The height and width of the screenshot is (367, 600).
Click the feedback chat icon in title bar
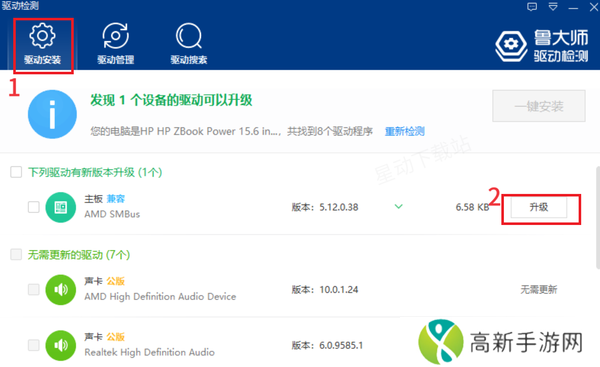point(532,7)
